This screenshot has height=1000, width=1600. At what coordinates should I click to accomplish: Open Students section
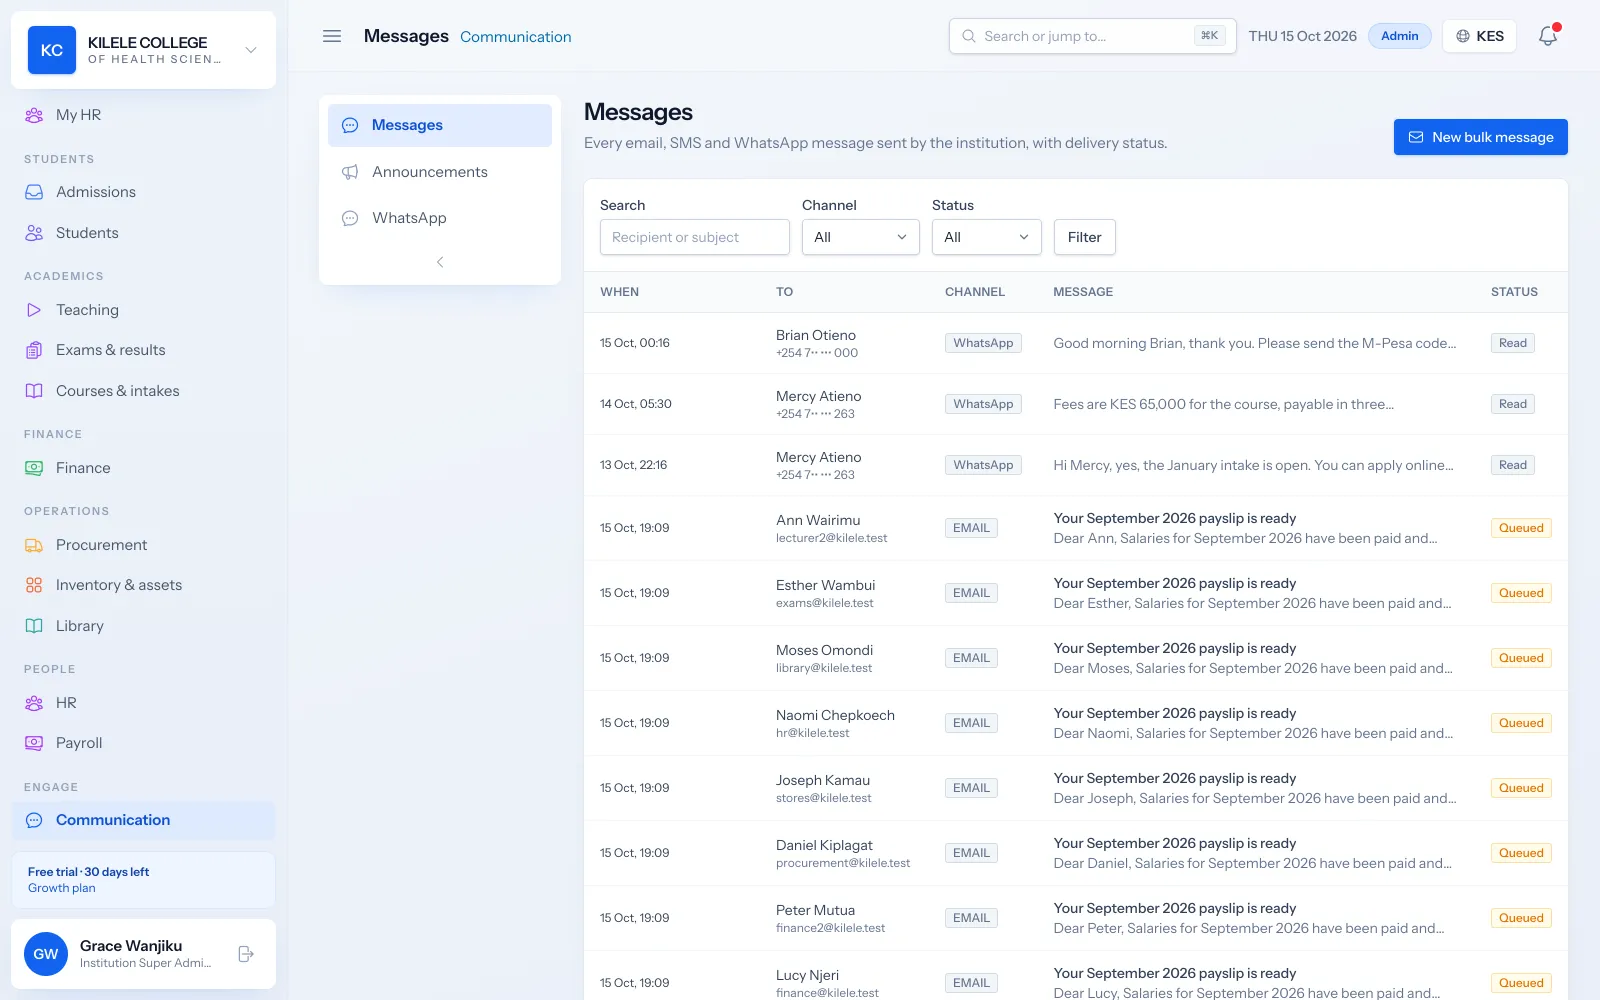(x=143, y=233)
